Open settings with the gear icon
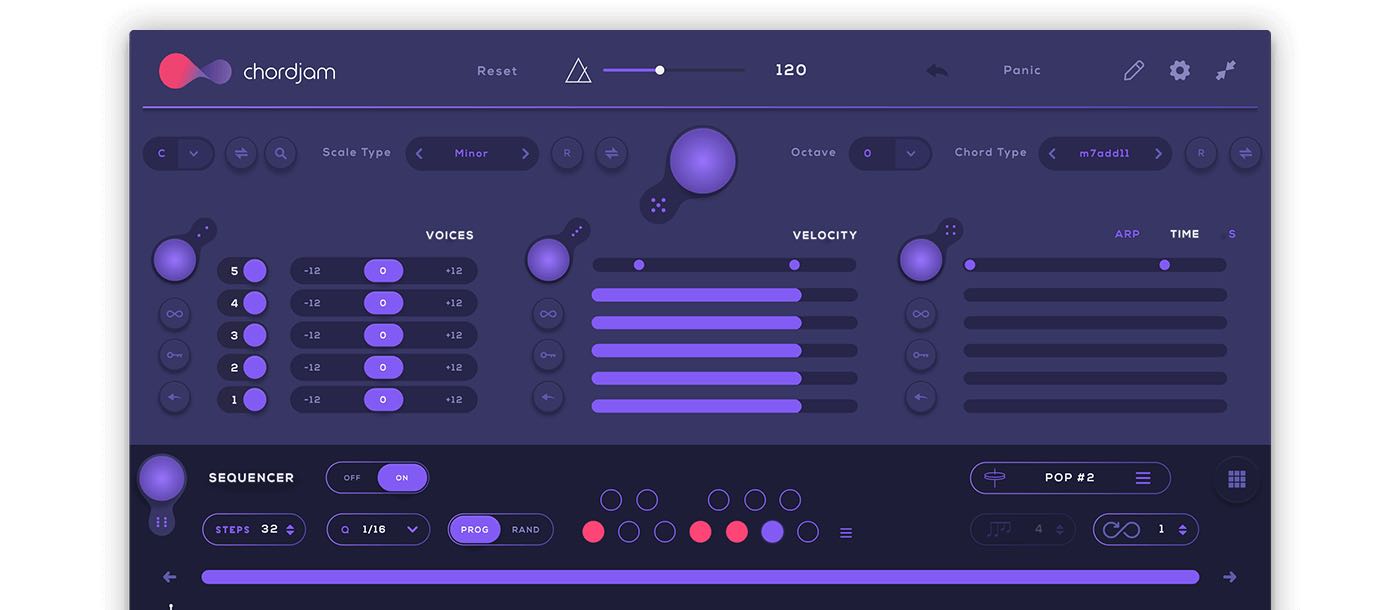 tap(1180, 70)
